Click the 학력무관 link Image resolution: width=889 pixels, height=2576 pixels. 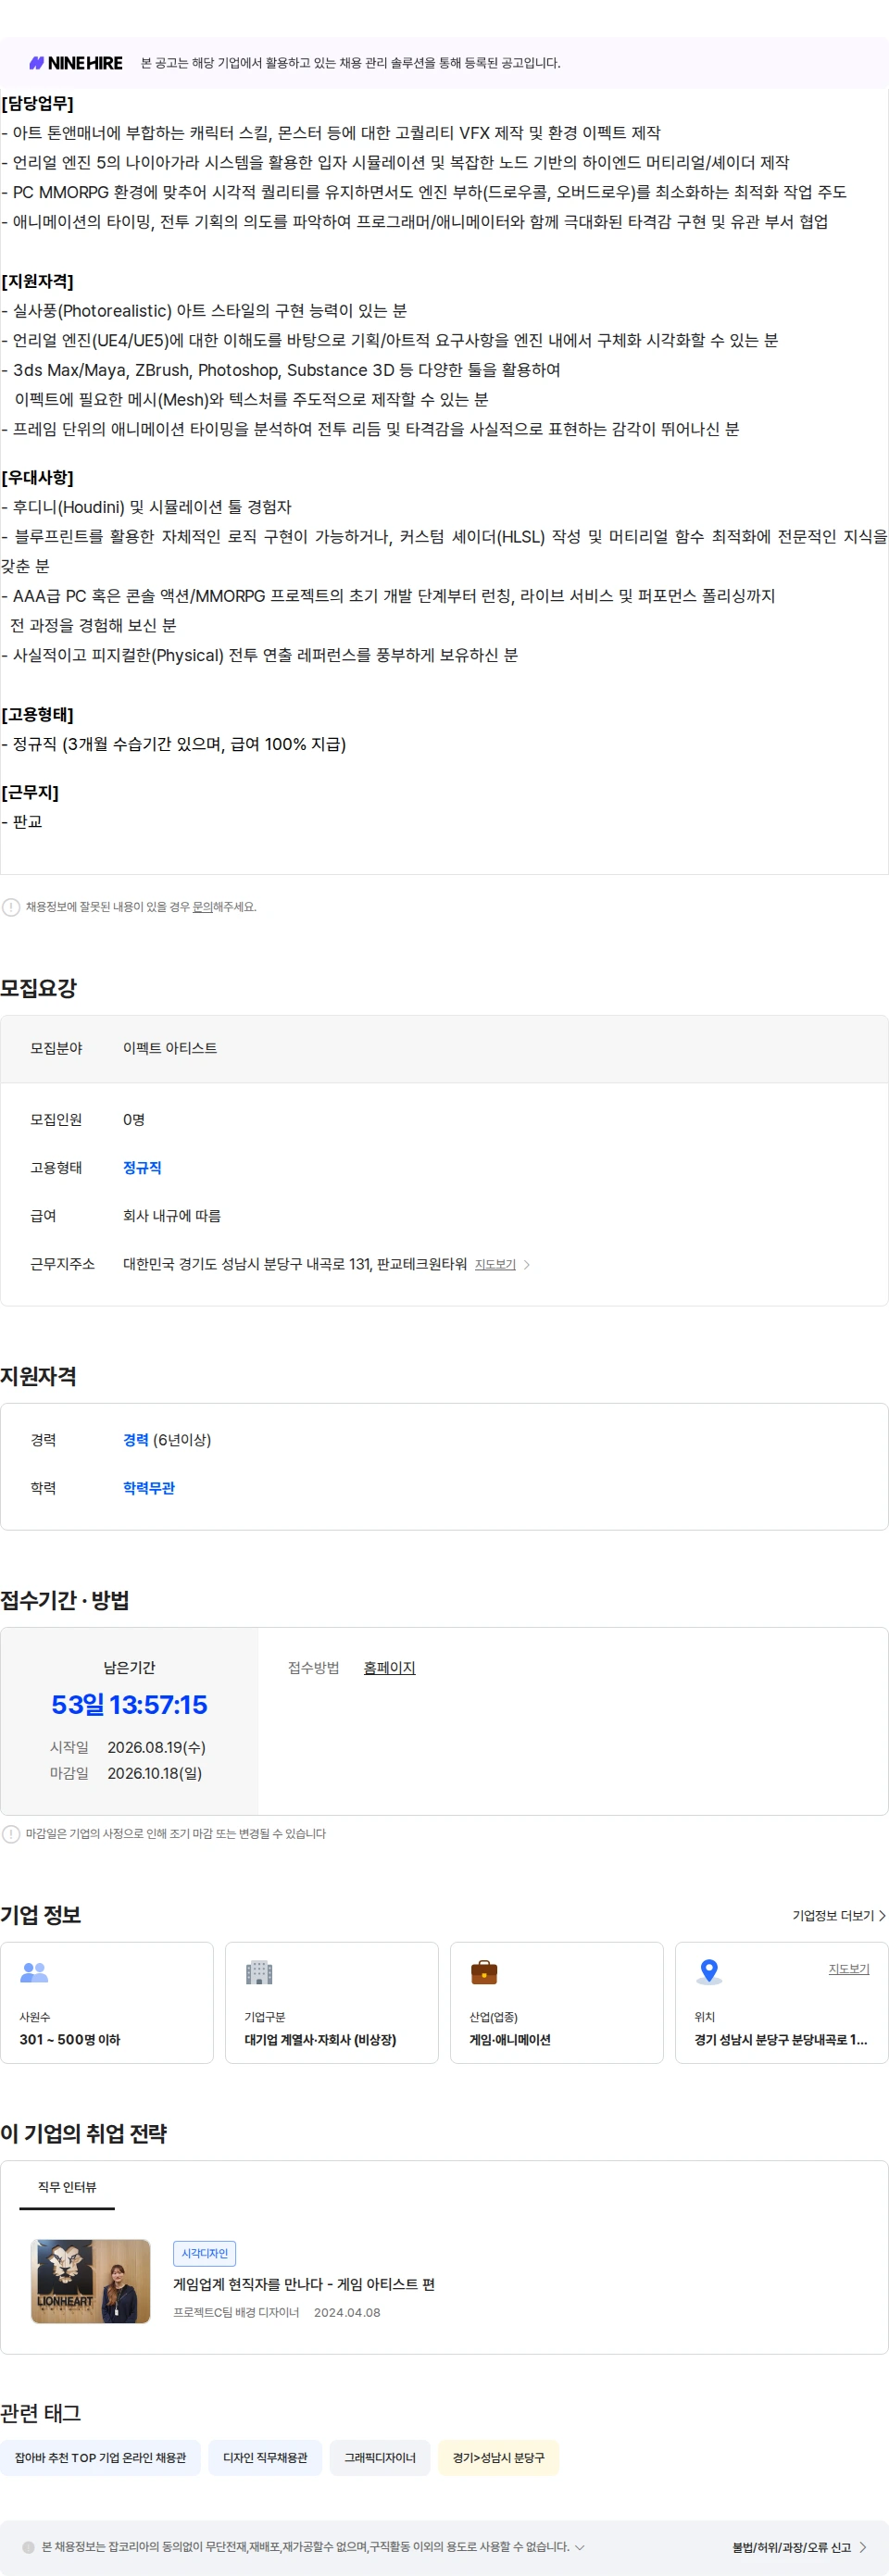tap(149, 1488)
